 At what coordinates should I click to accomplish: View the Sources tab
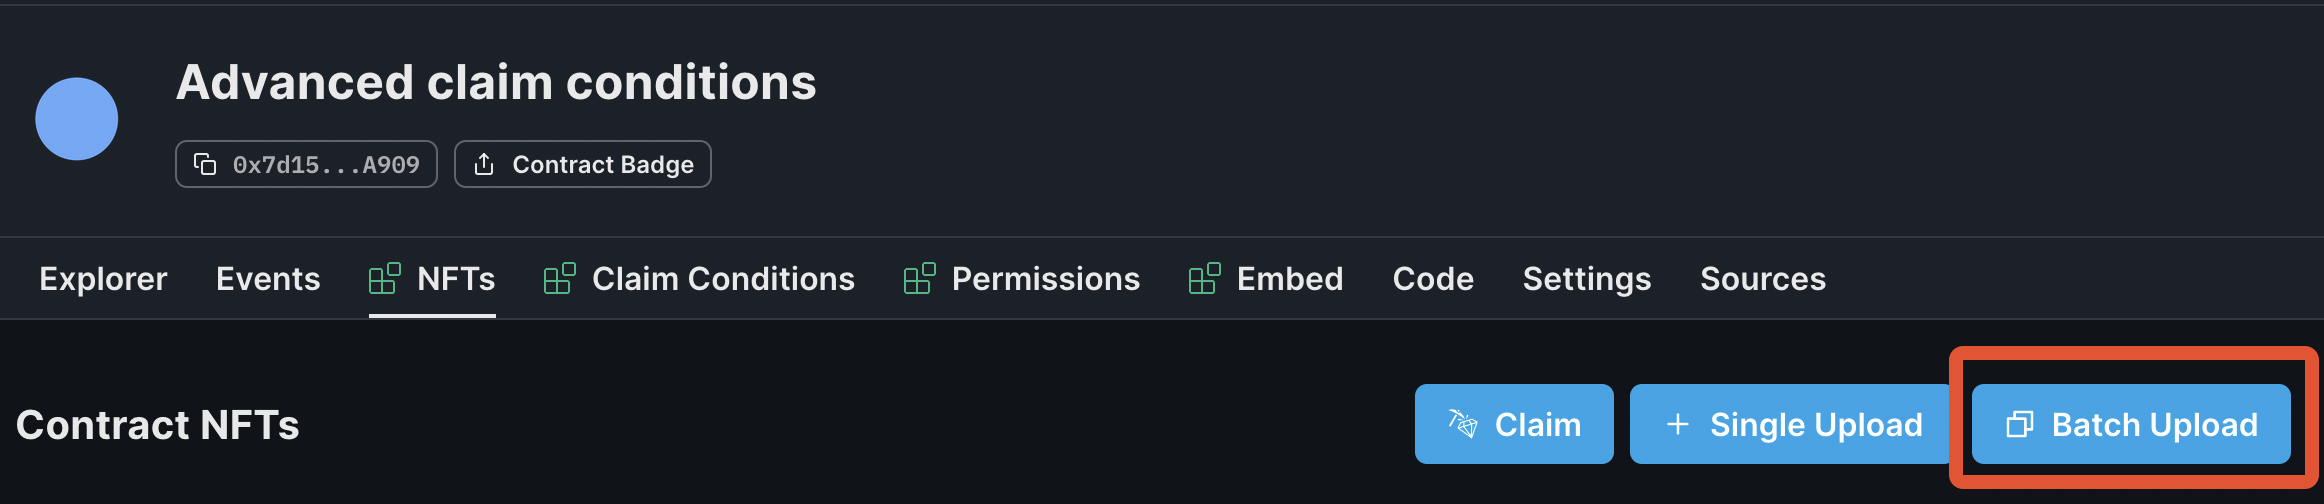point(1763,279)
